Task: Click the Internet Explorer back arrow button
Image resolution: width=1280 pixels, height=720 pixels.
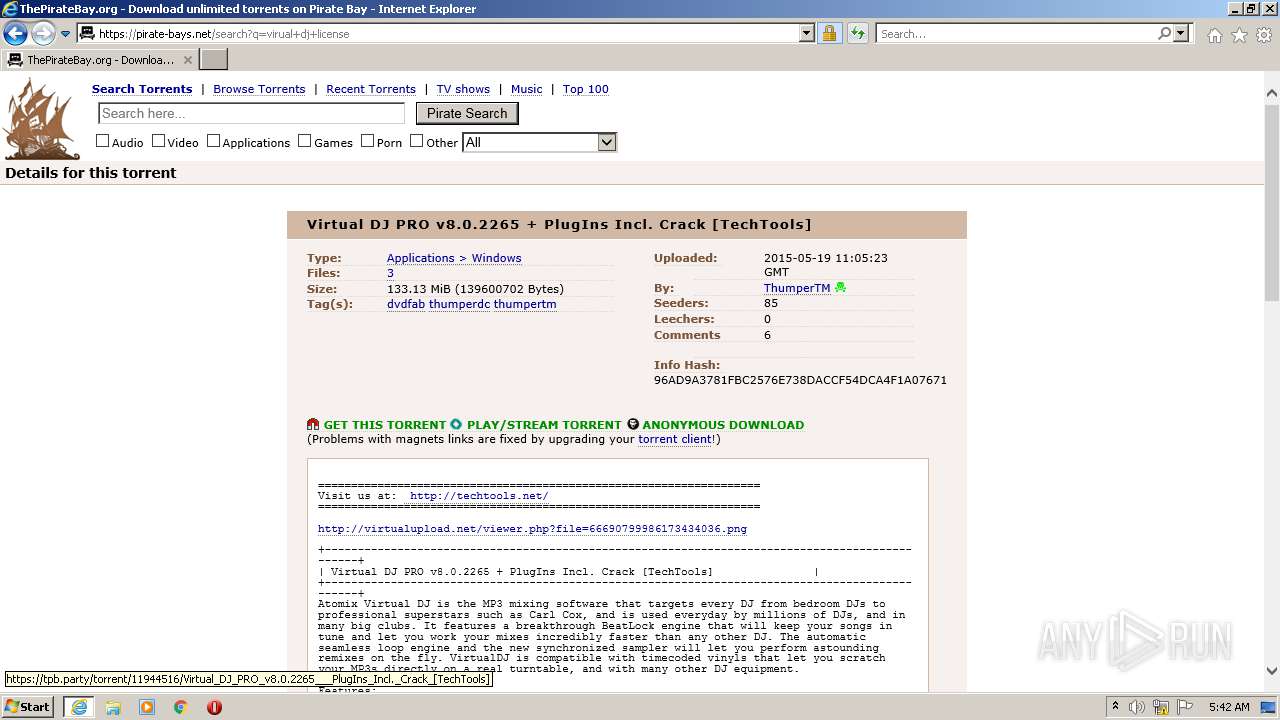Action: click(x=15, y=34)
